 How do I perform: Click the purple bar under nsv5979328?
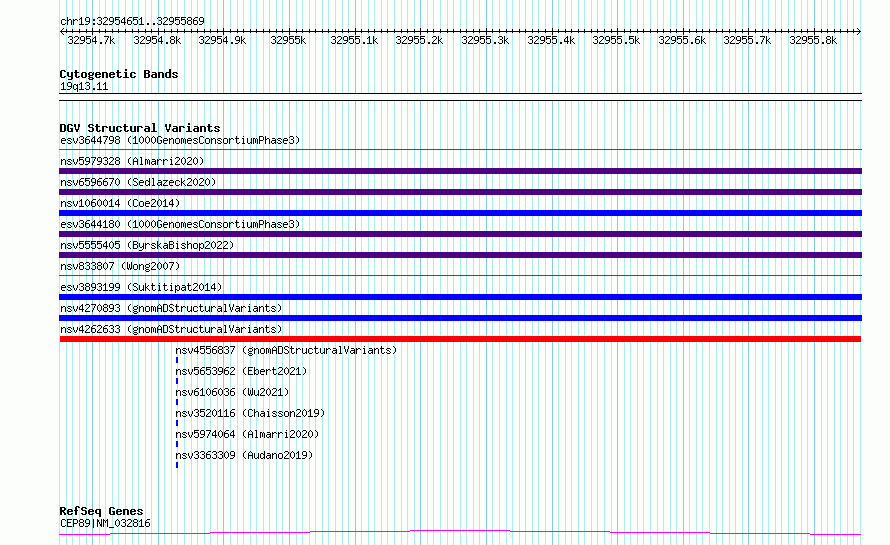tap(460, 171)
